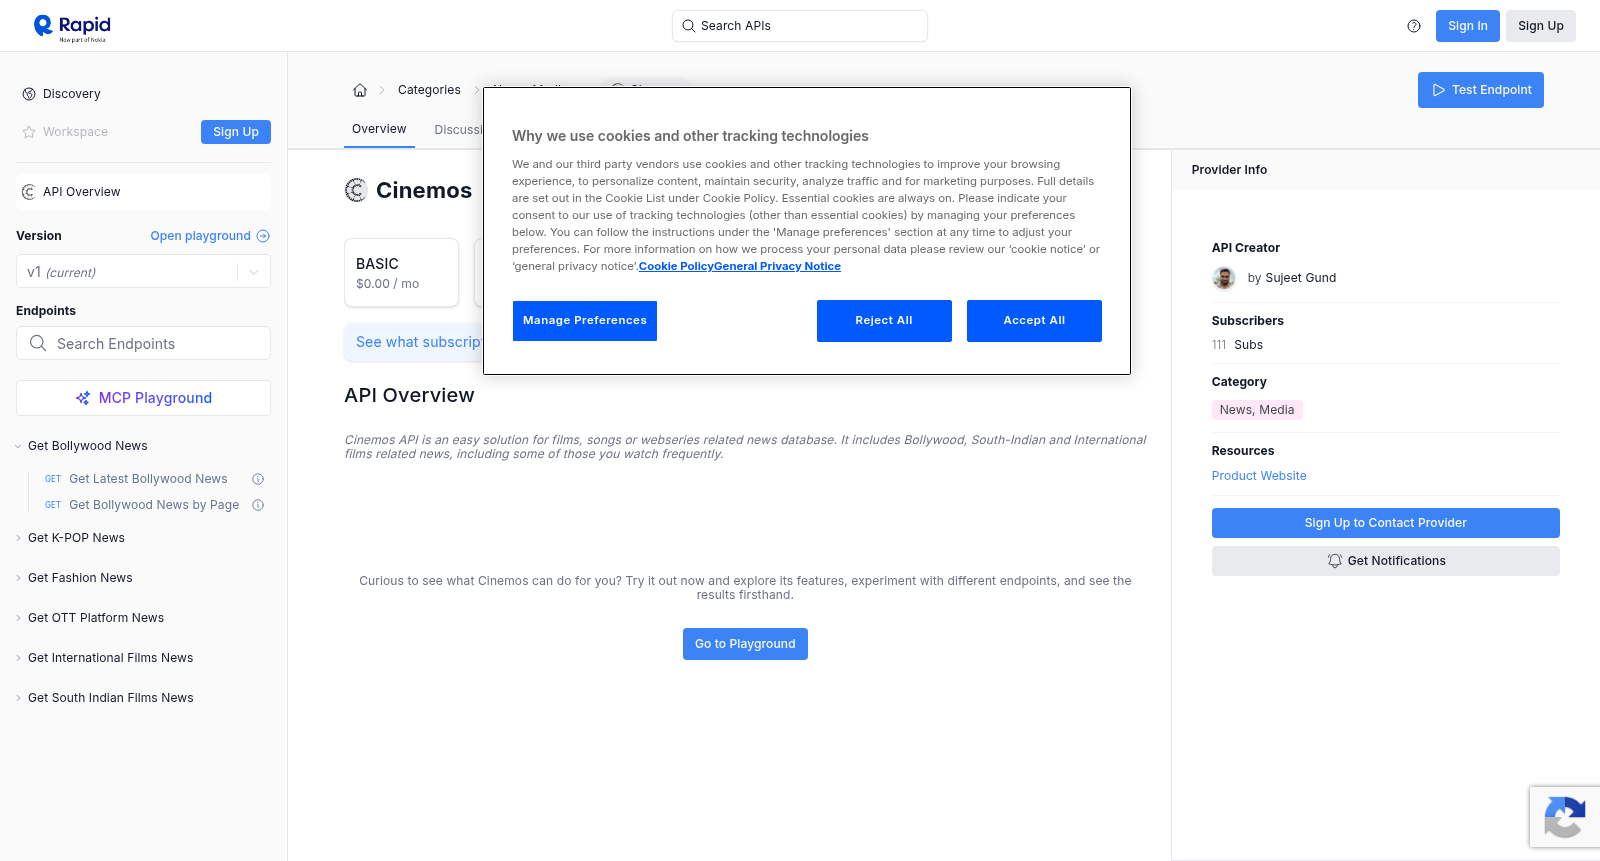Image resolution: width=1600 pixels, height=861 pixels.
Task: Click the '111 Subs' subscriber count
Action: (1237, 345)
